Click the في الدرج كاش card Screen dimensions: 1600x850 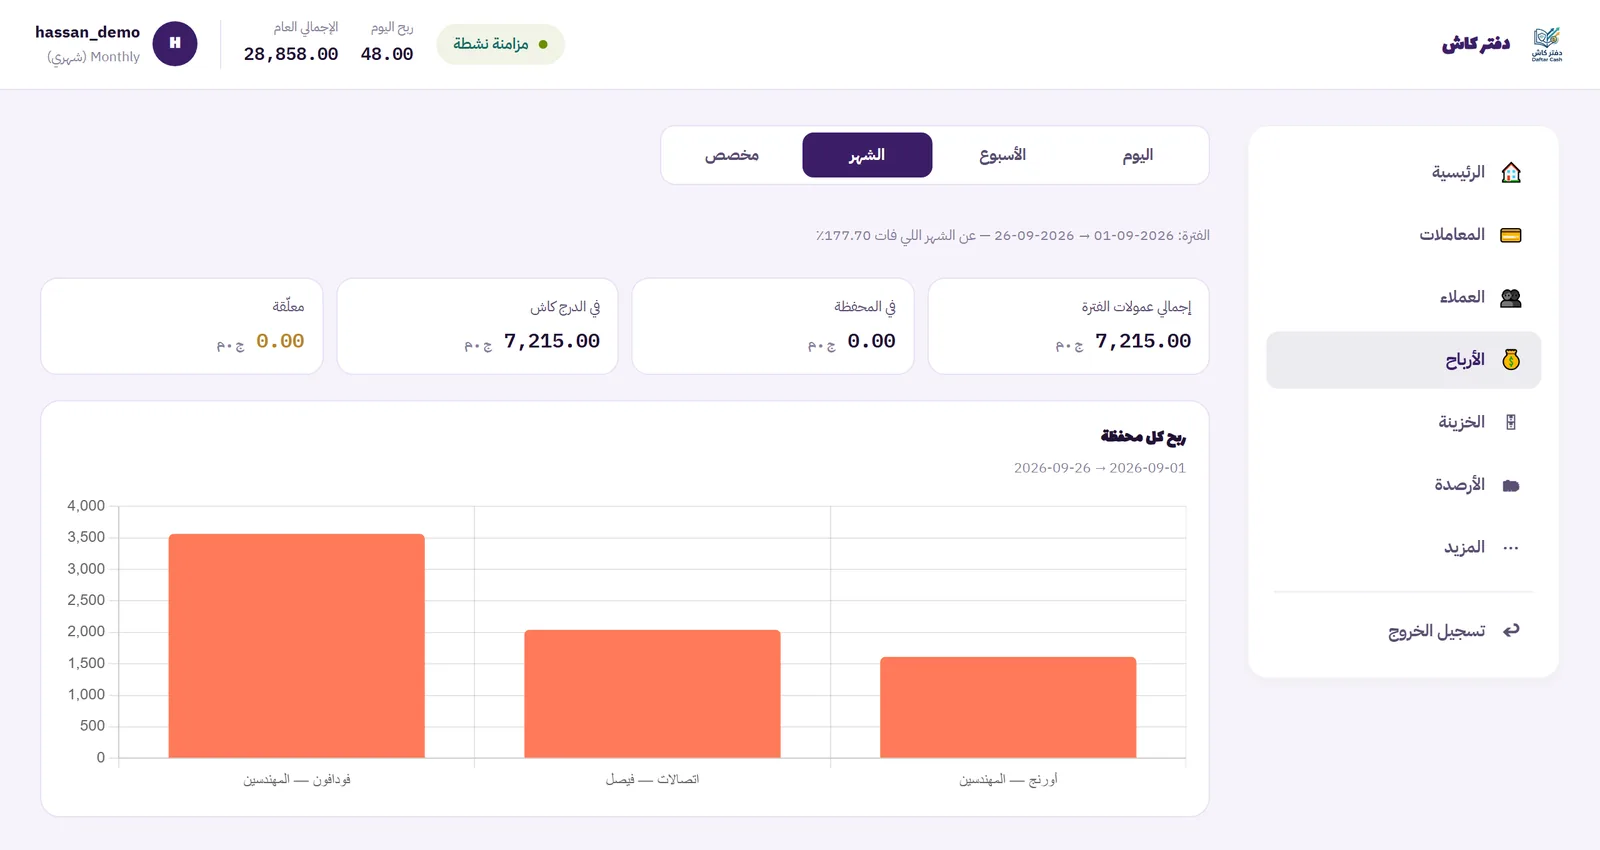point(477,326)
